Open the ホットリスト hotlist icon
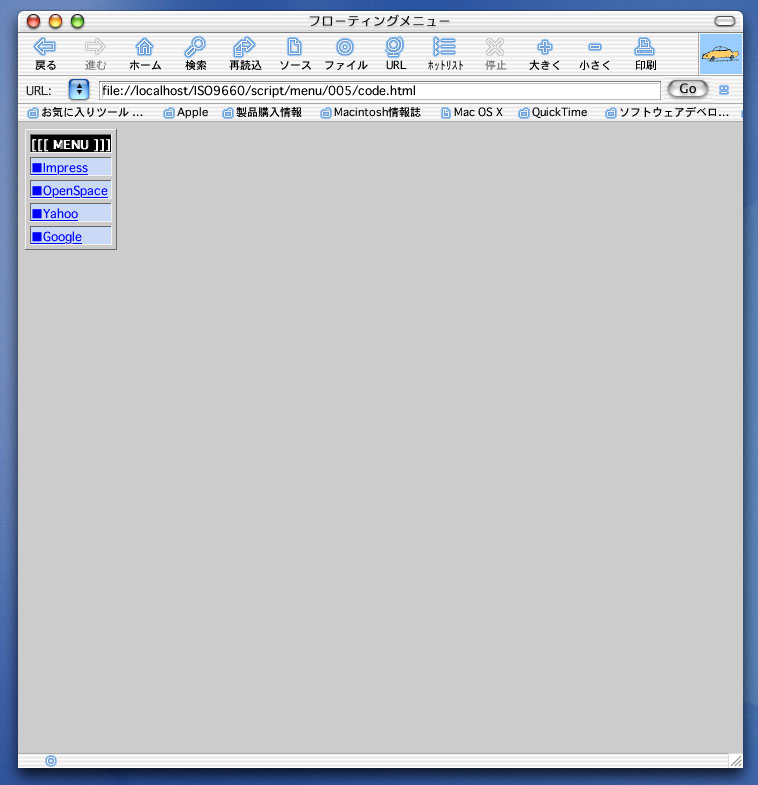The height and width of the screenshot is (785, 758). pyautogui.click(x=445, y=47)
